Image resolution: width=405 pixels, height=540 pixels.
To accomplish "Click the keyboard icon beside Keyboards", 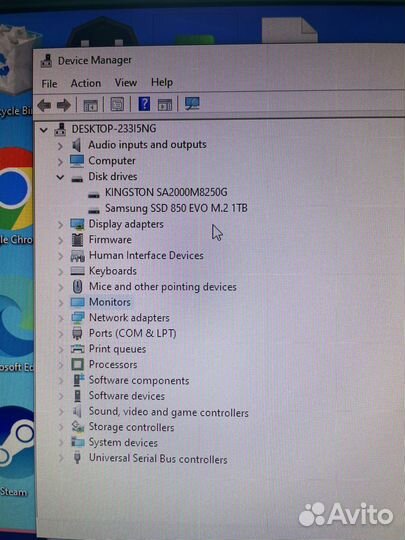I will [x=77, y=271].
